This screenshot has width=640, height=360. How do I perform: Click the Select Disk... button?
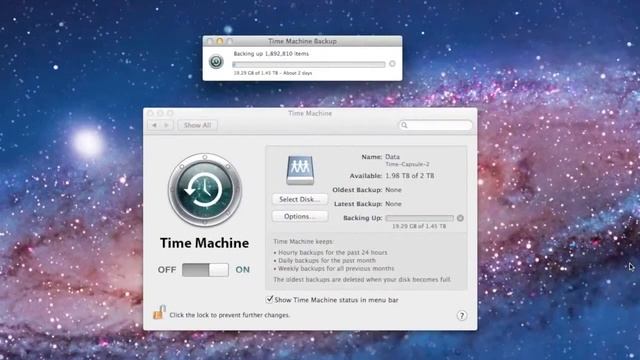tap(300, 199)
